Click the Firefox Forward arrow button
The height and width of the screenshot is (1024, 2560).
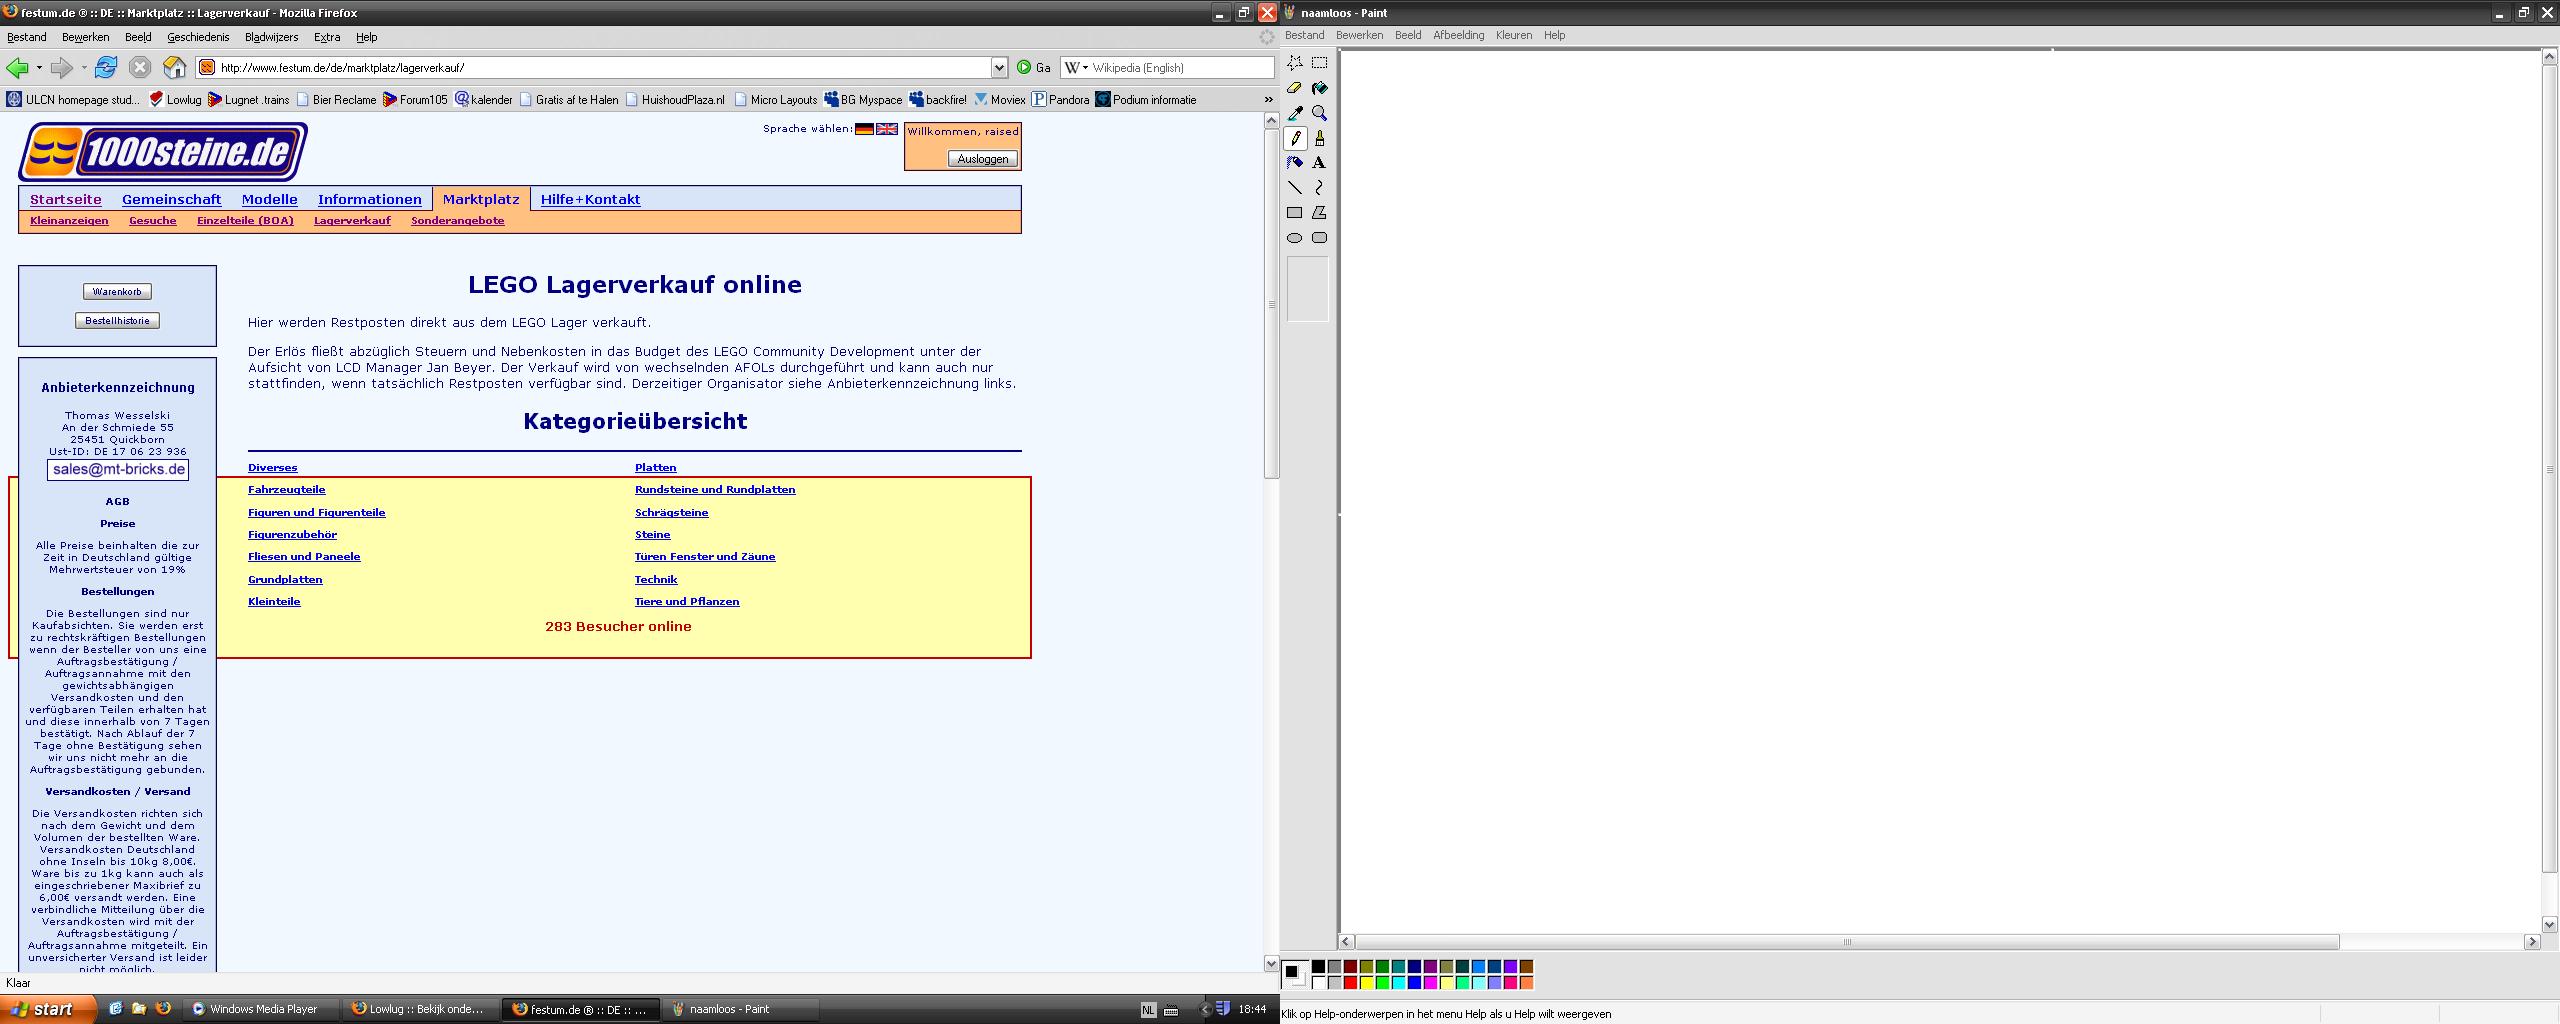pyautogui.click(x=62, y=68)
